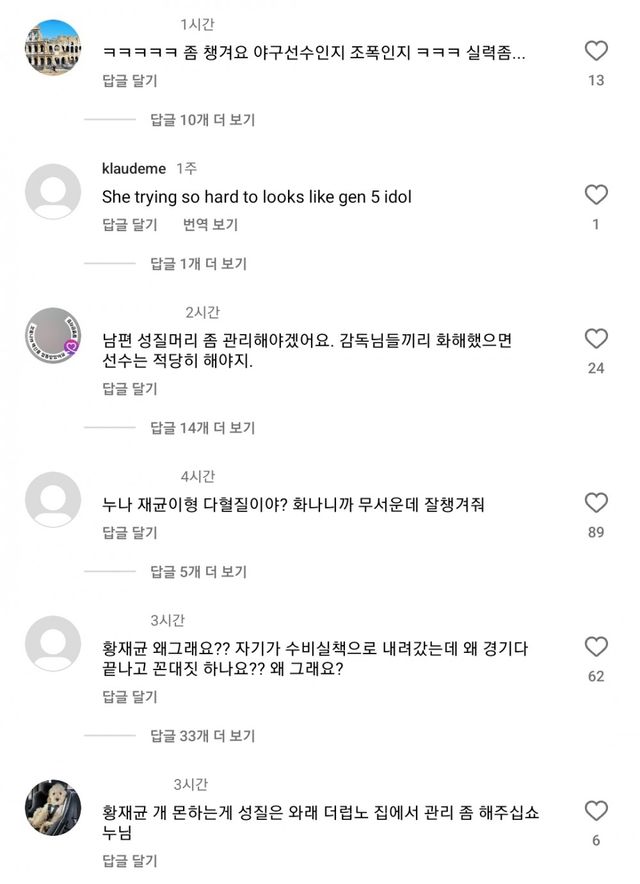The height and width of the screenshot is (884, 640).
Task: Expand 답글 14개 더 보기 replies
Action: point(203,428)
